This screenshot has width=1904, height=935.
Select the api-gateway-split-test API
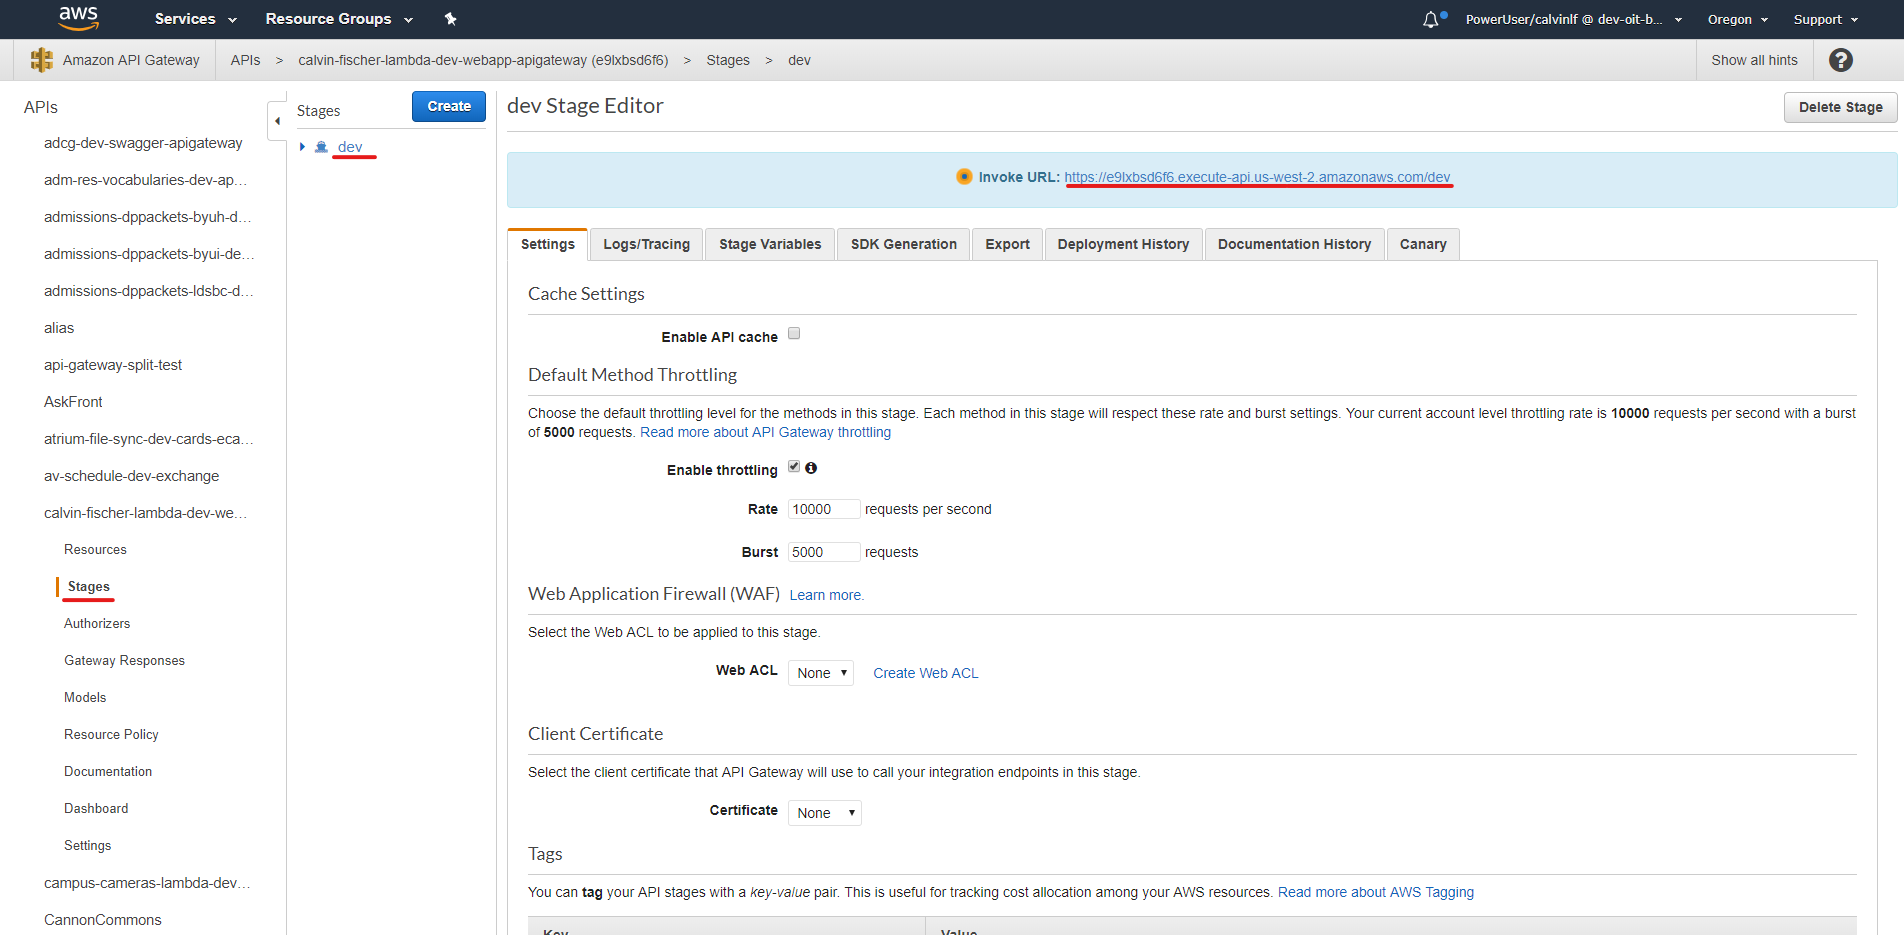113,365
